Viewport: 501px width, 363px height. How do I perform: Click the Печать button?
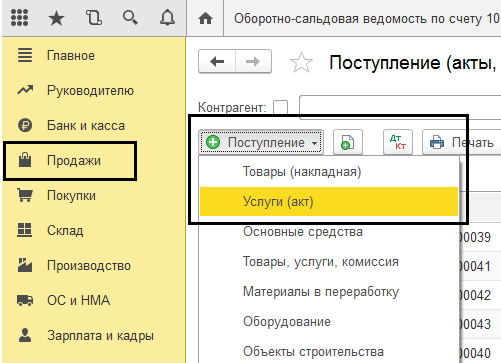[462, 142]
